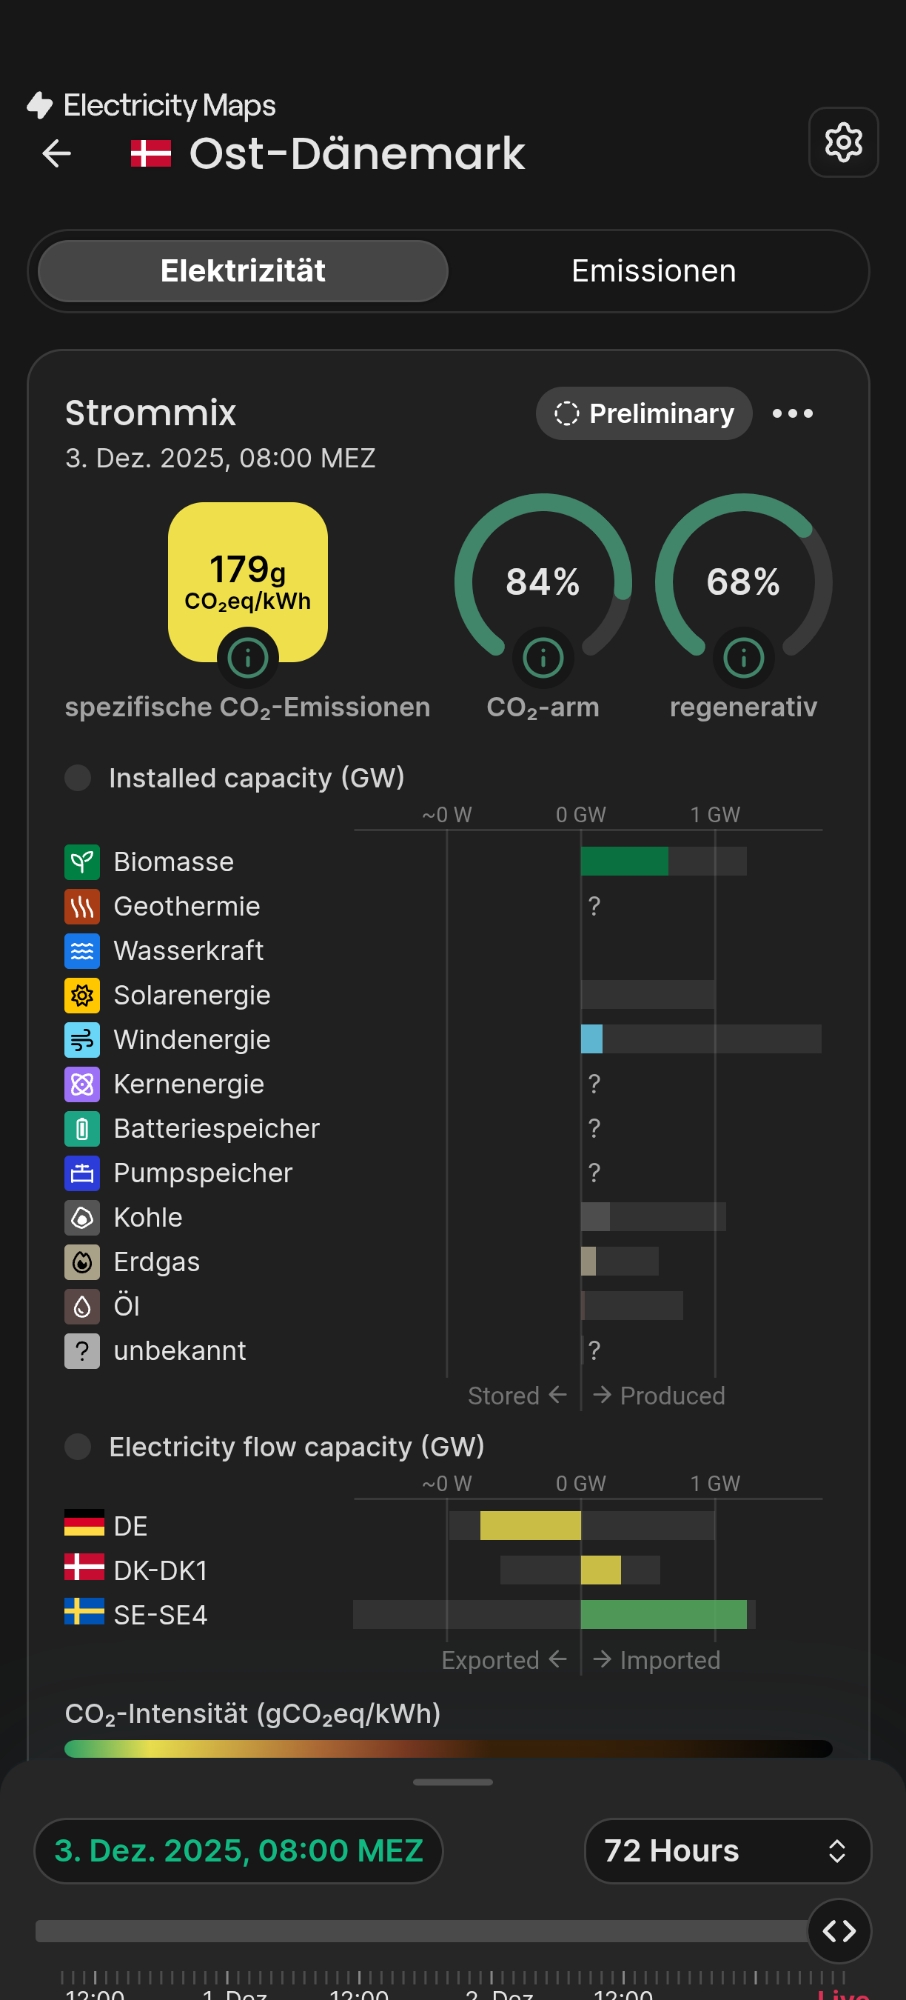The image size is (906, 2000).
Task: Toggle Electricity flow capacity (GW) option
Action: 78,1446
